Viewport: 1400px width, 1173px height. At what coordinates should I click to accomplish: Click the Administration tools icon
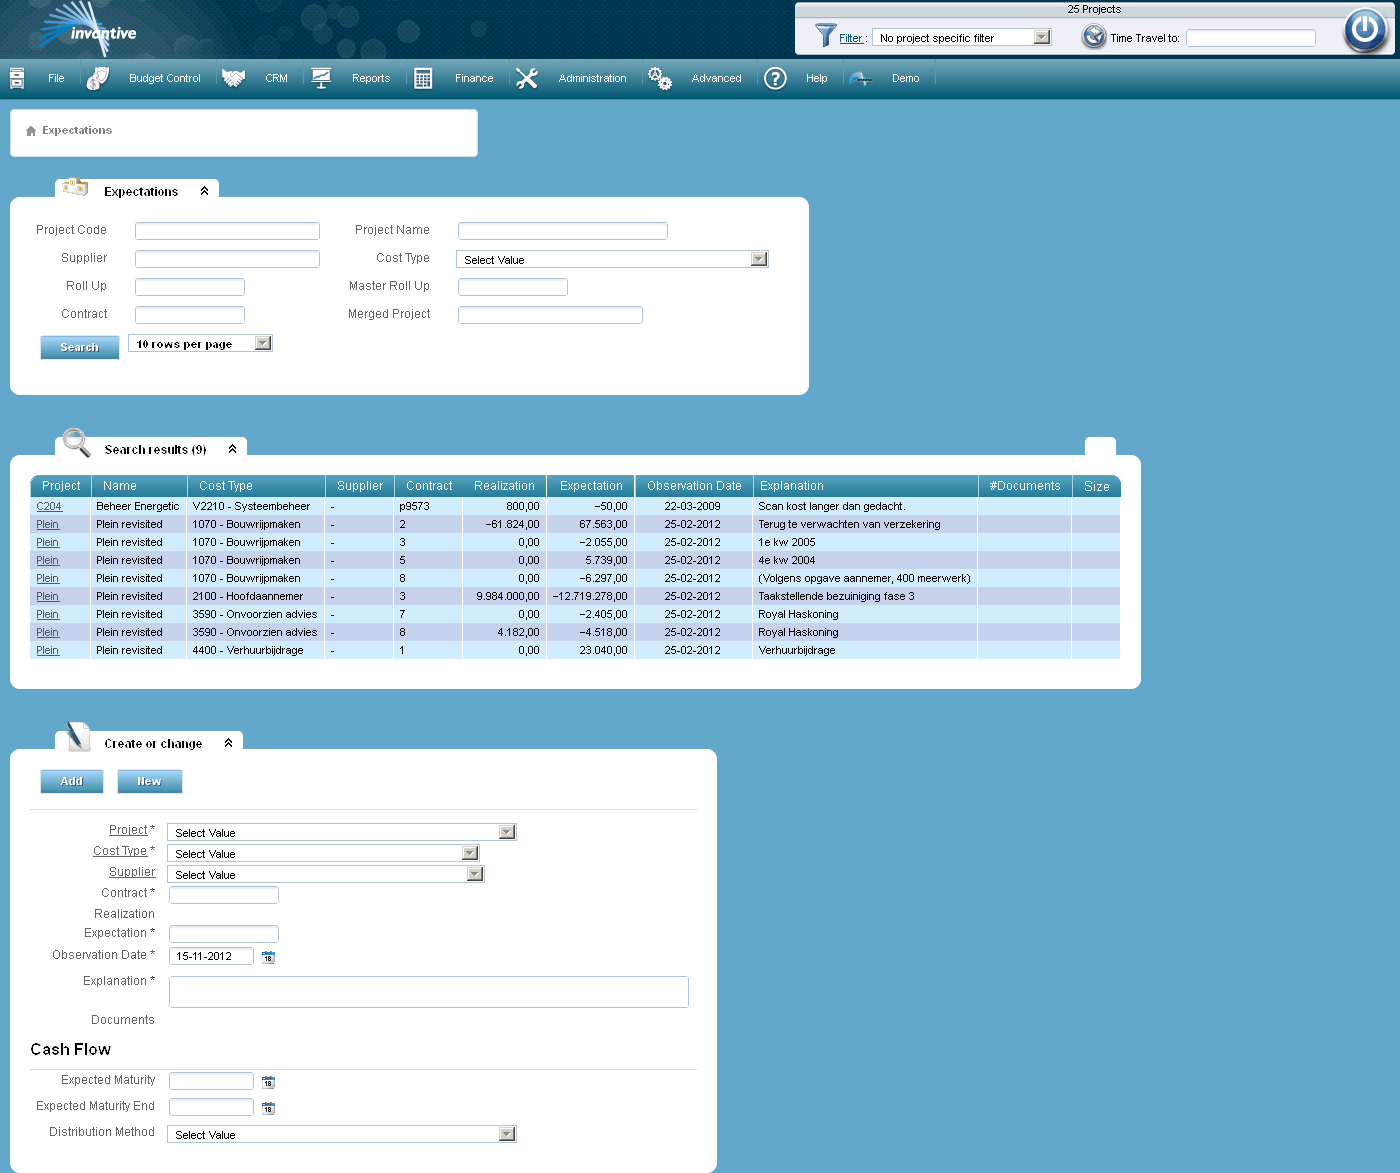coord(527,78)
